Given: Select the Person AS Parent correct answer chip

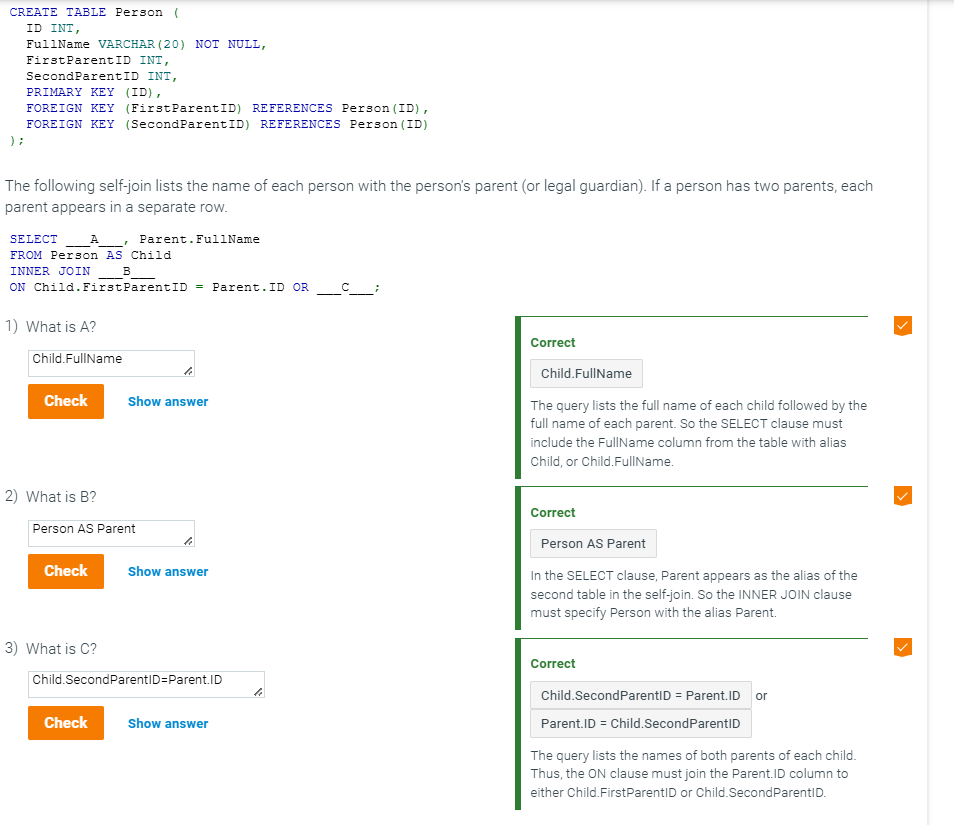Looking at the screenshot, I should [593, 544].
